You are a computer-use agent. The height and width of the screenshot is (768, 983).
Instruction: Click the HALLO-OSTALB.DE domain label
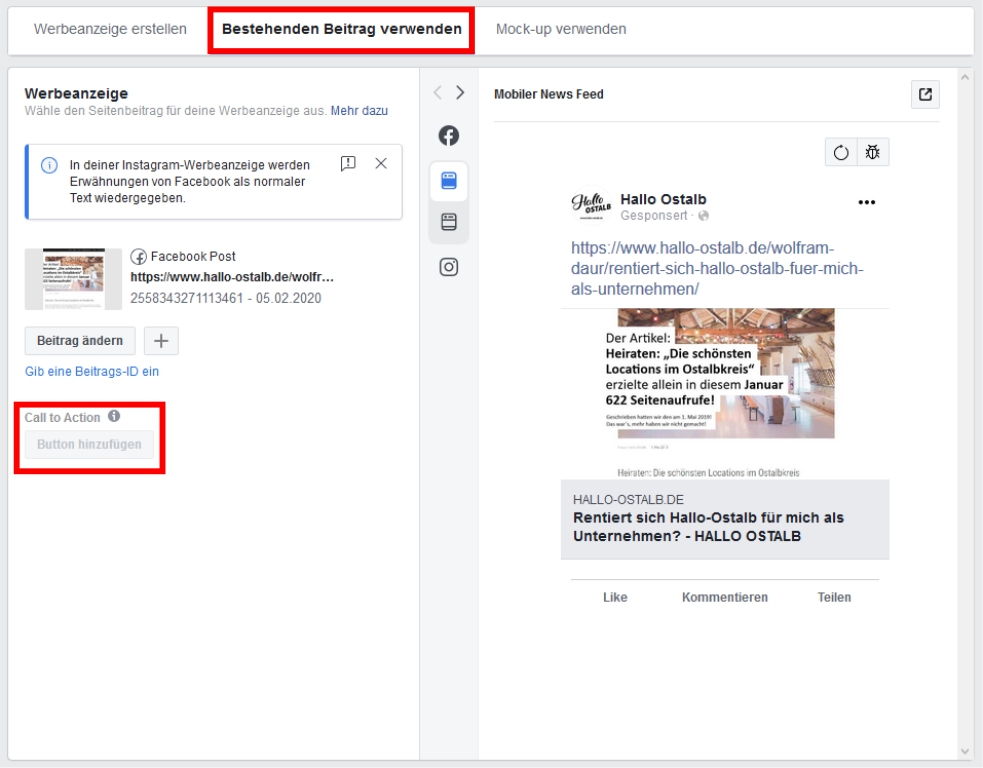[x=628, y=500]
